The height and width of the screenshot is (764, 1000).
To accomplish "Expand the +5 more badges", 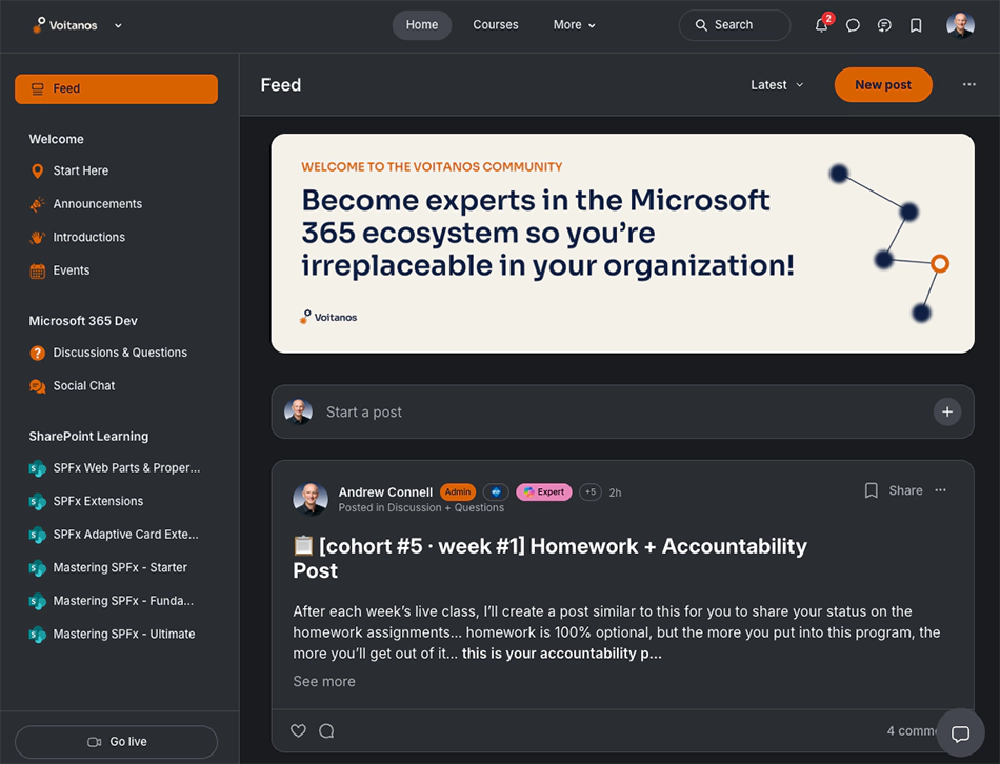I will [590, 492].
